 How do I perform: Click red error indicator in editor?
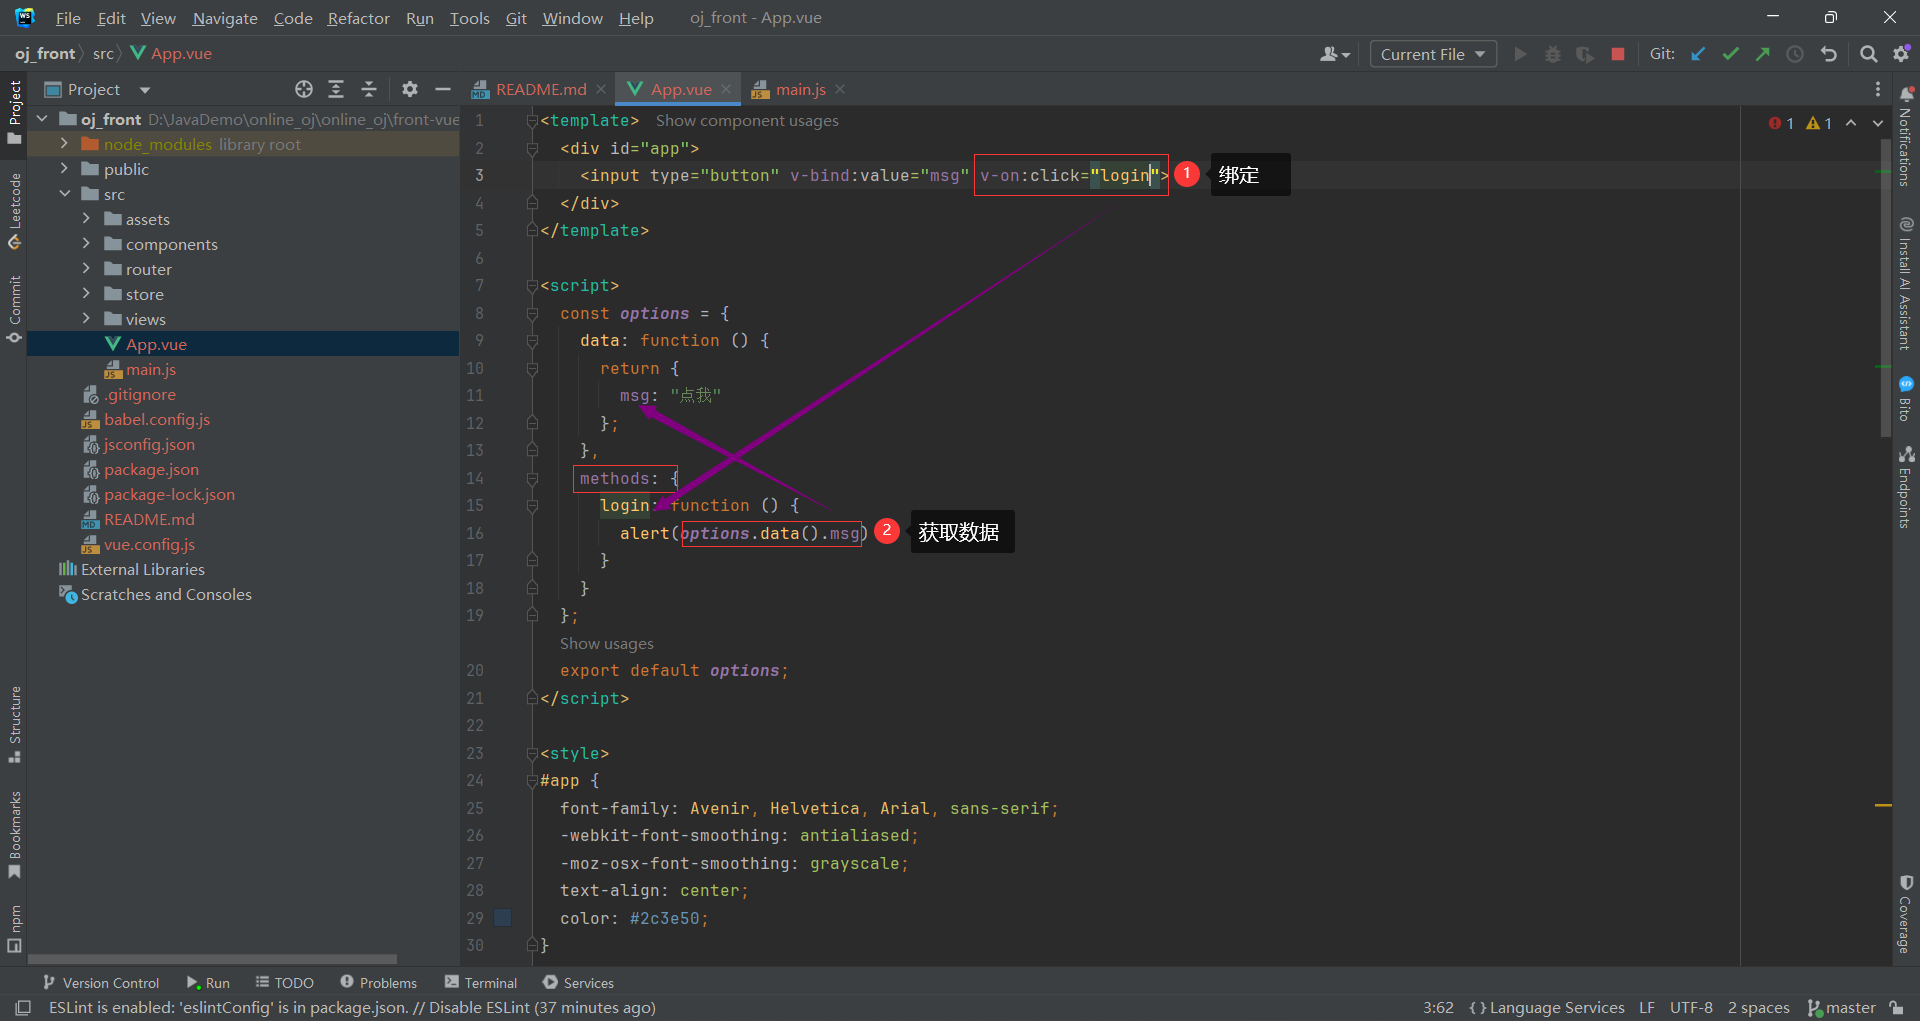(1781, 123)
